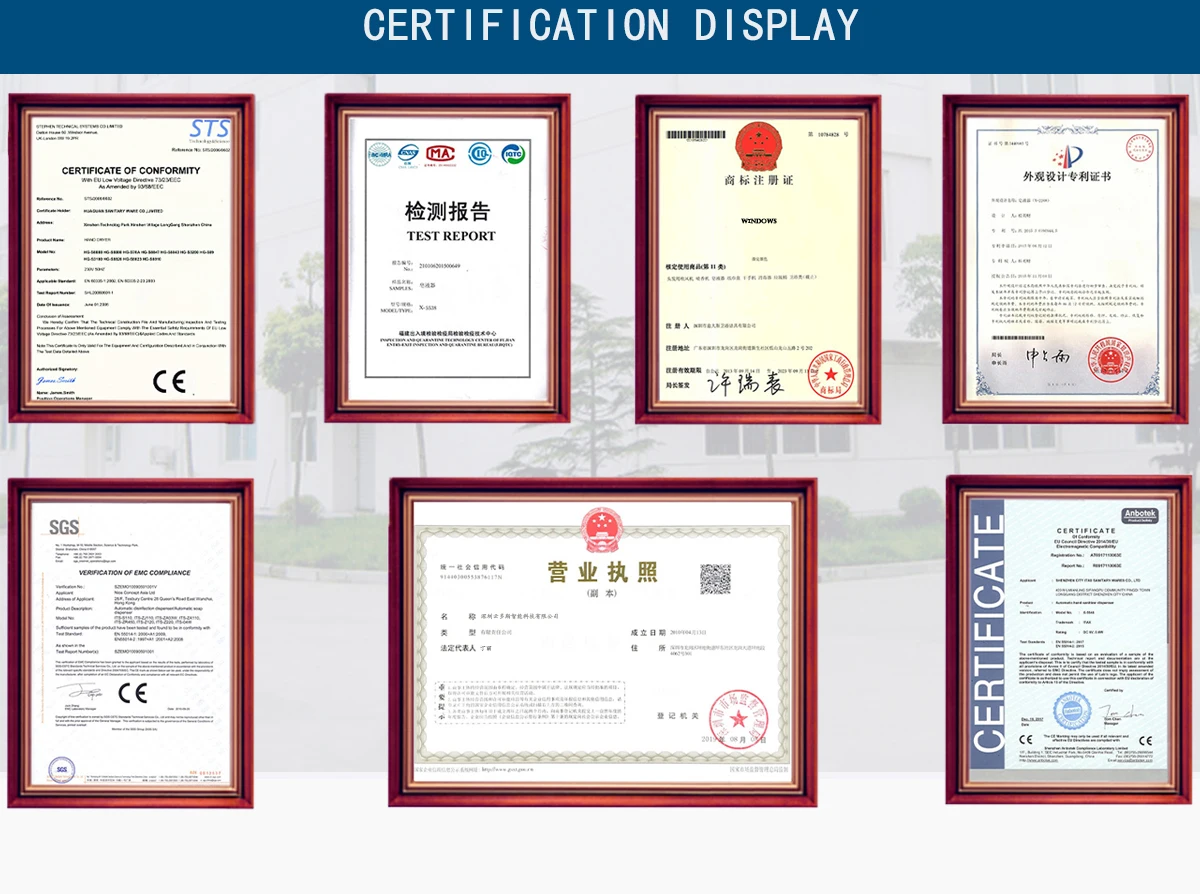
Task: Click the national emblem on the trademark certificate
Action: (x=758, y=147)
